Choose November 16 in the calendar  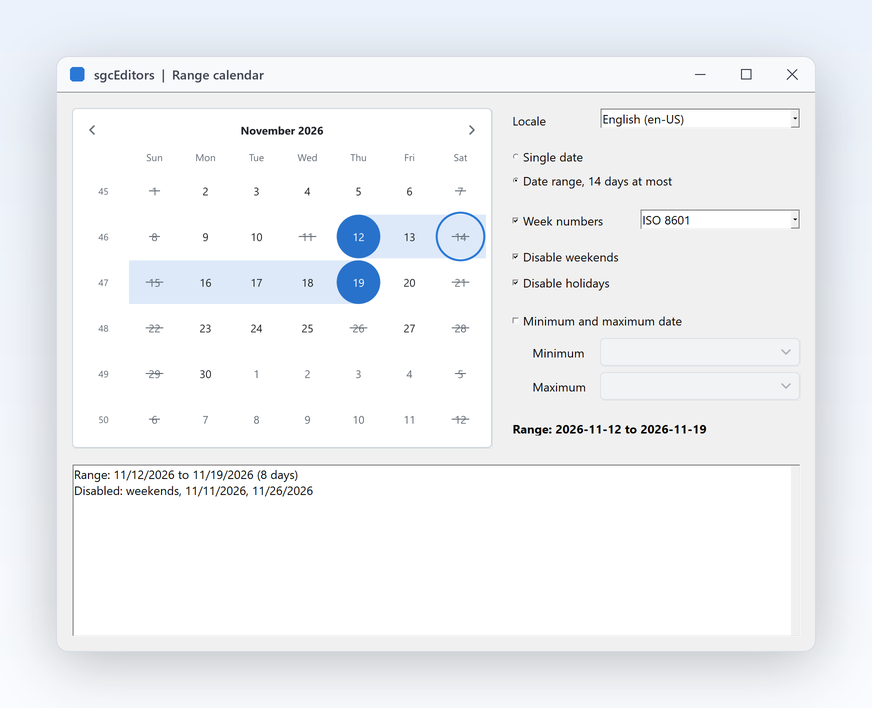point(205,283)
